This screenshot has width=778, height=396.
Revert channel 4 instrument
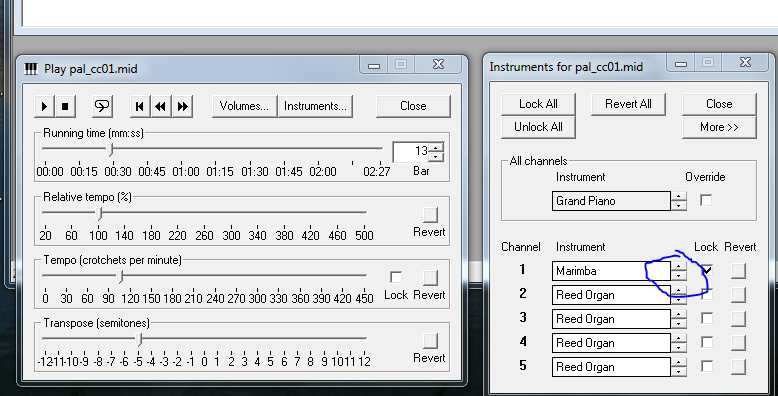738,343
